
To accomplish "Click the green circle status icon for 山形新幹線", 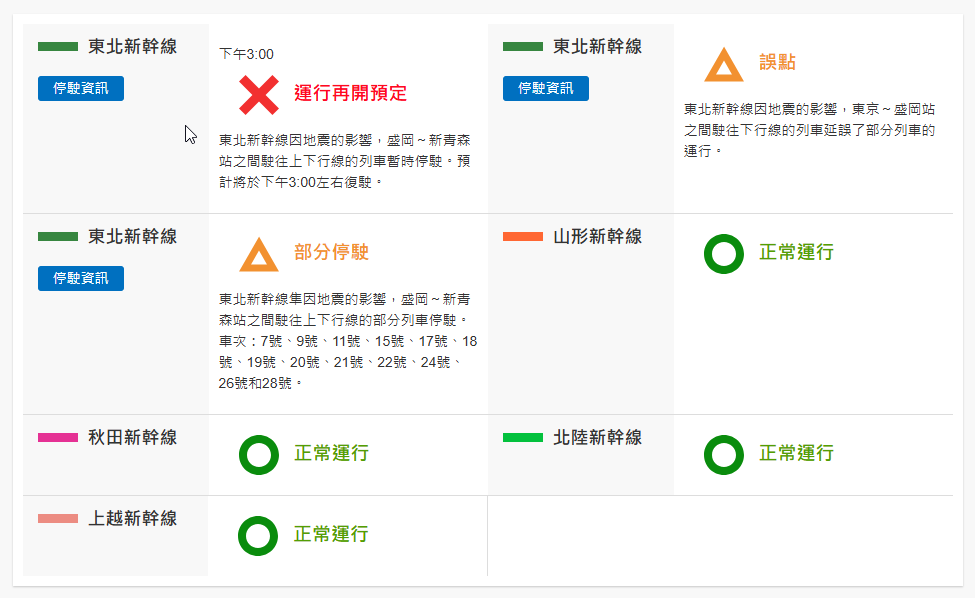I will click(723, 253).
